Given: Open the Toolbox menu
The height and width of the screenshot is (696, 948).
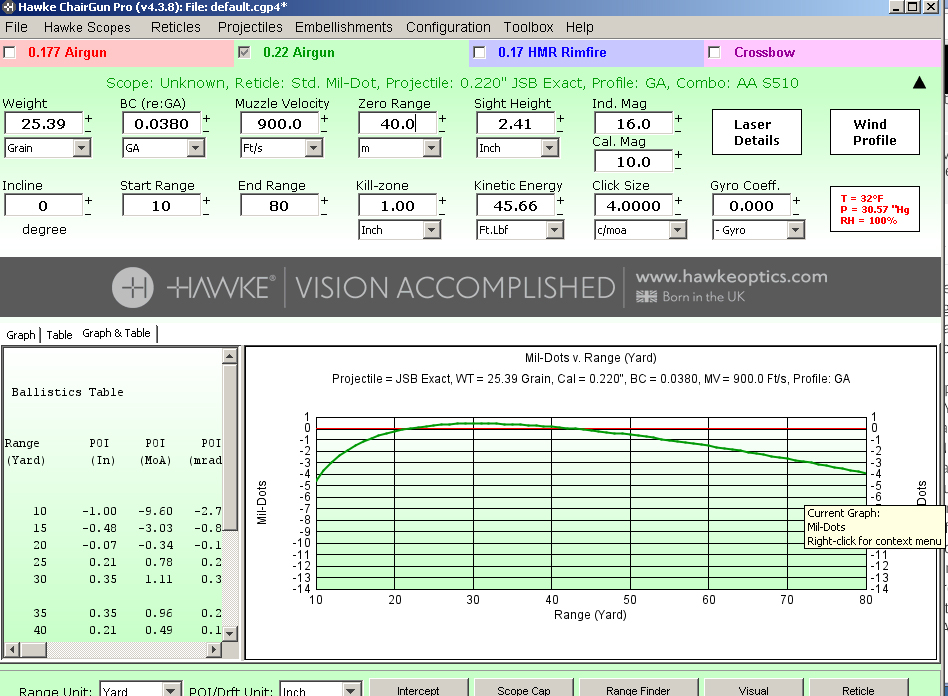Looking at the screenshot, I should point(528,27).
